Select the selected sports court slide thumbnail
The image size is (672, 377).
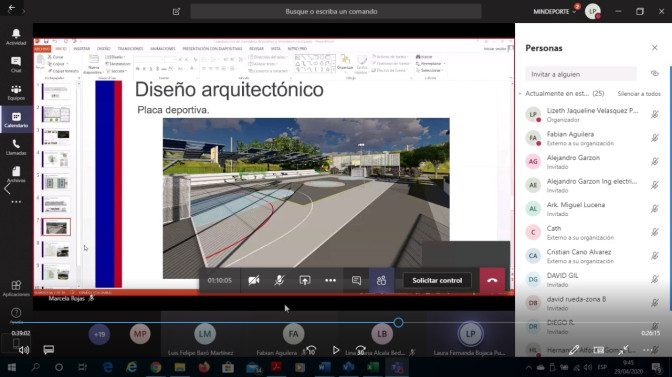tap(56, 227)
